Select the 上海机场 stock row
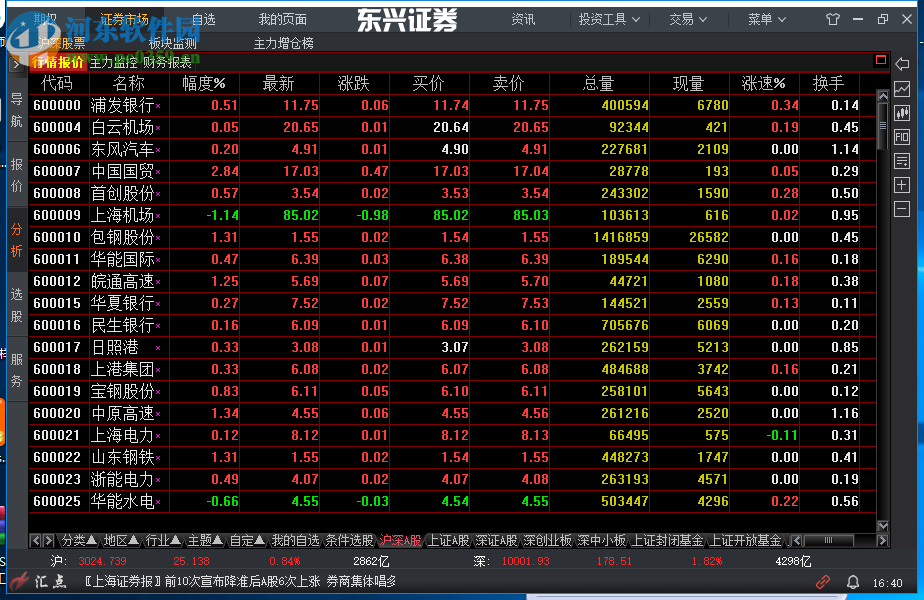 pyautogui.click(x=452, y=215)
